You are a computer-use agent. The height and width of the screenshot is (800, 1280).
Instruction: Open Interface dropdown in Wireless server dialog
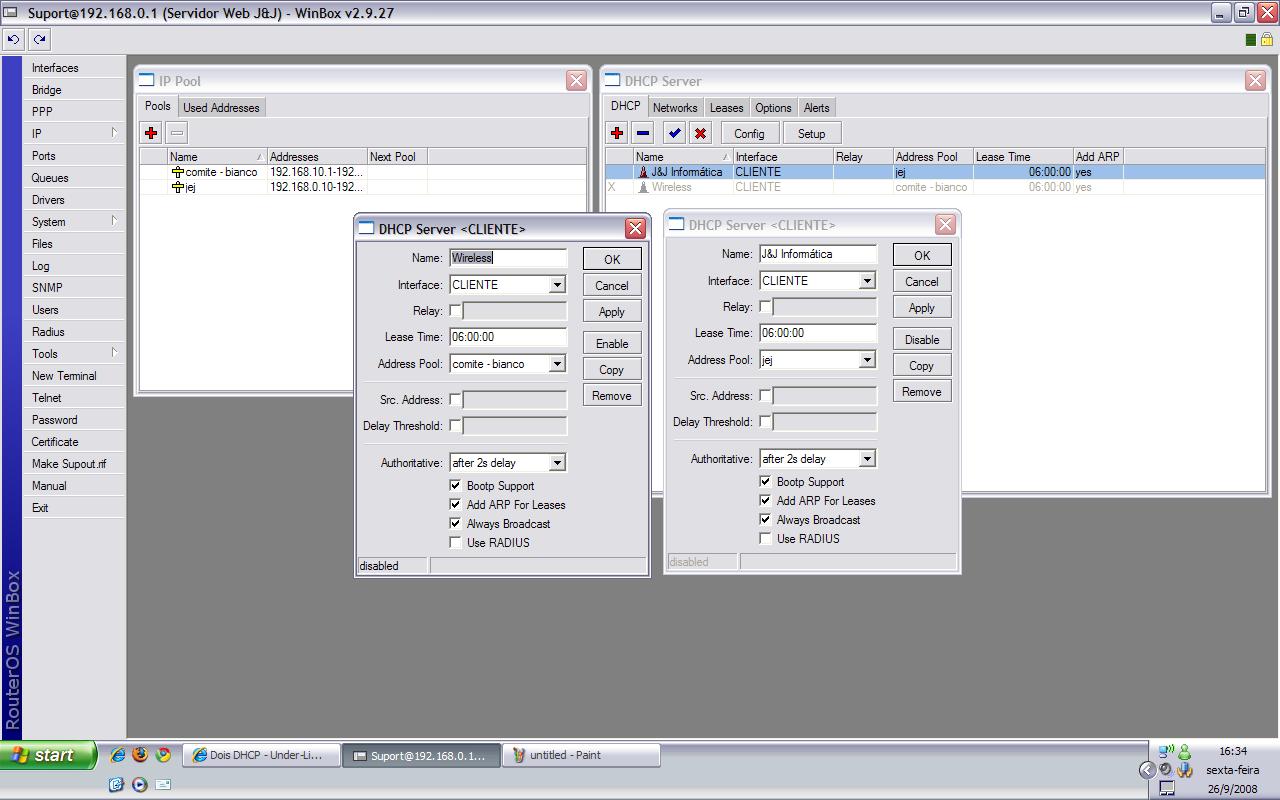click(x=557, y=285)
